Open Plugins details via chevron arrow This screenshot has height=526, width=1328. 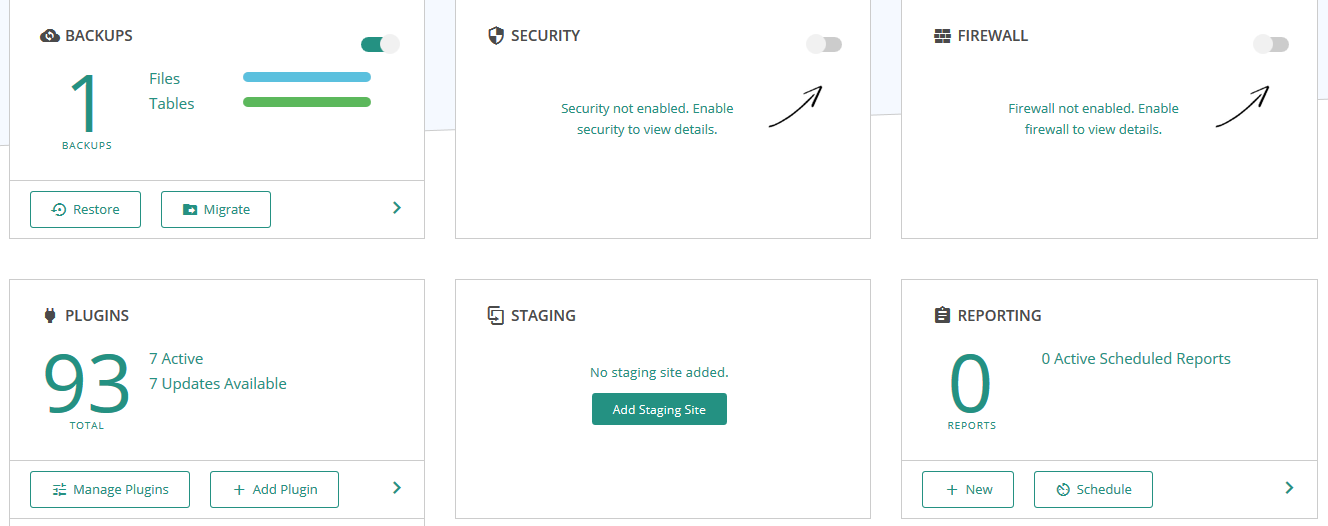pyautogui.click(x=397, y=488)
